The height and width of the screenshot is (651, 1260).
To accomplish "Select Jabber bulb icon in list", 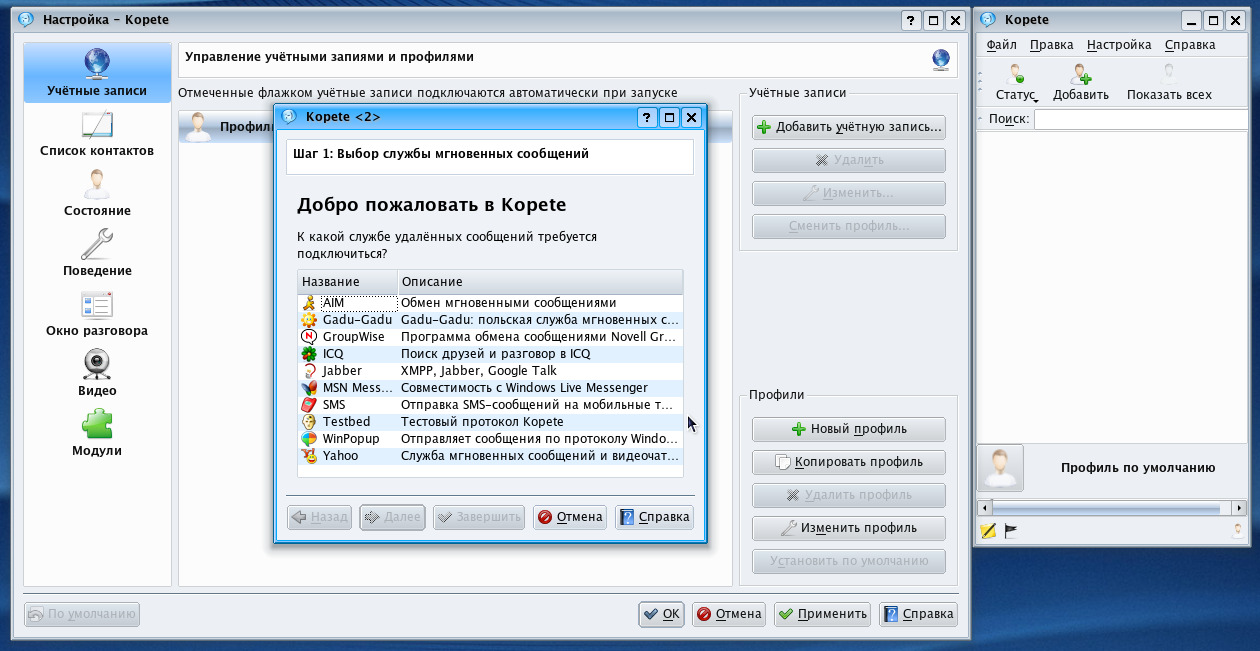I will 309,371.
